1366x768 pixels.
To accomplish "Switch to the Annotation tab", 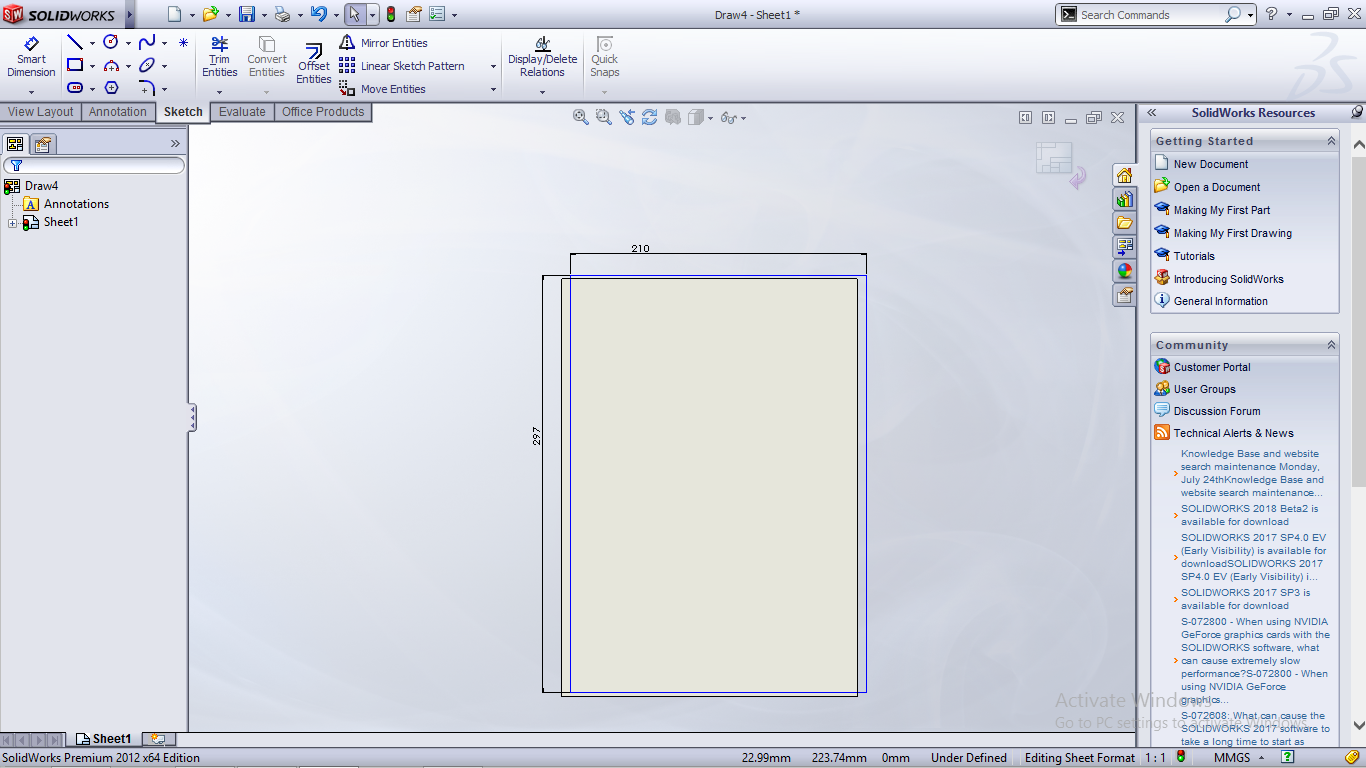I will click(x=118, y=112).
